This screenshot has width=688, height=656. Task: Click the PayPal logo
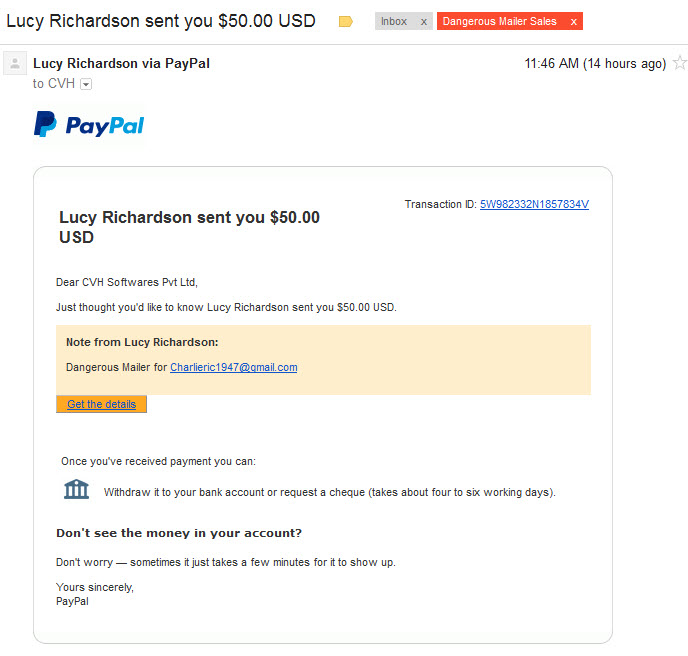pyautogui.click(x=89, y=125)
